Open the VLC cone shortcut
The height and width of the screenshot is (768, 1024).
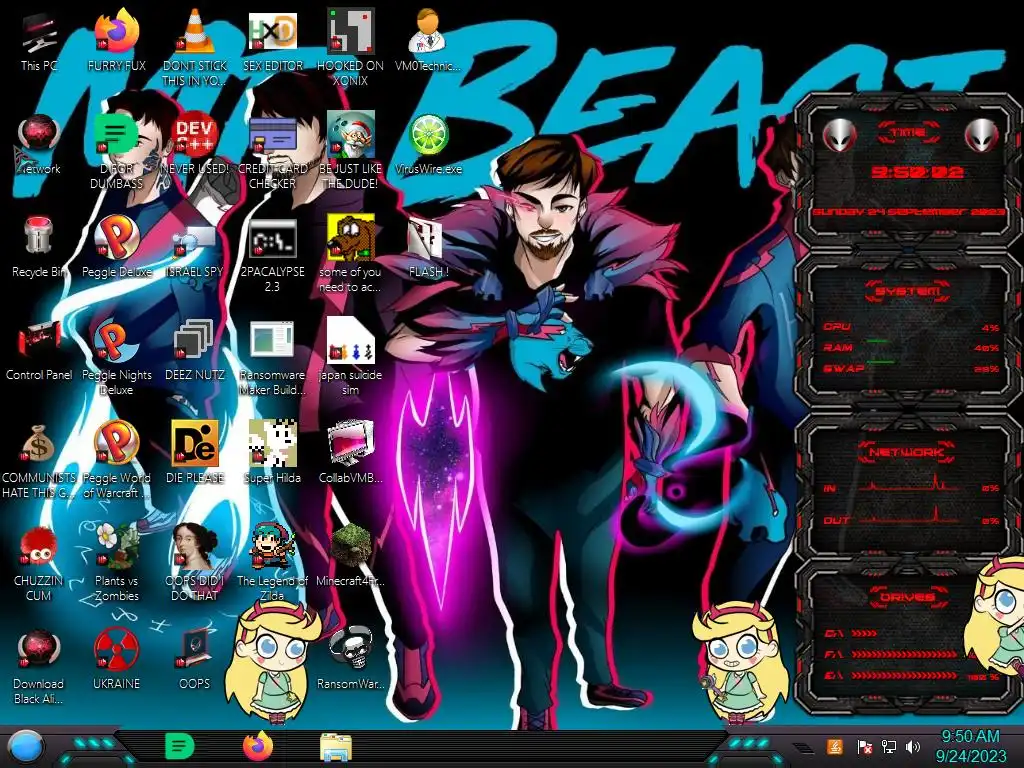(195, 49)
